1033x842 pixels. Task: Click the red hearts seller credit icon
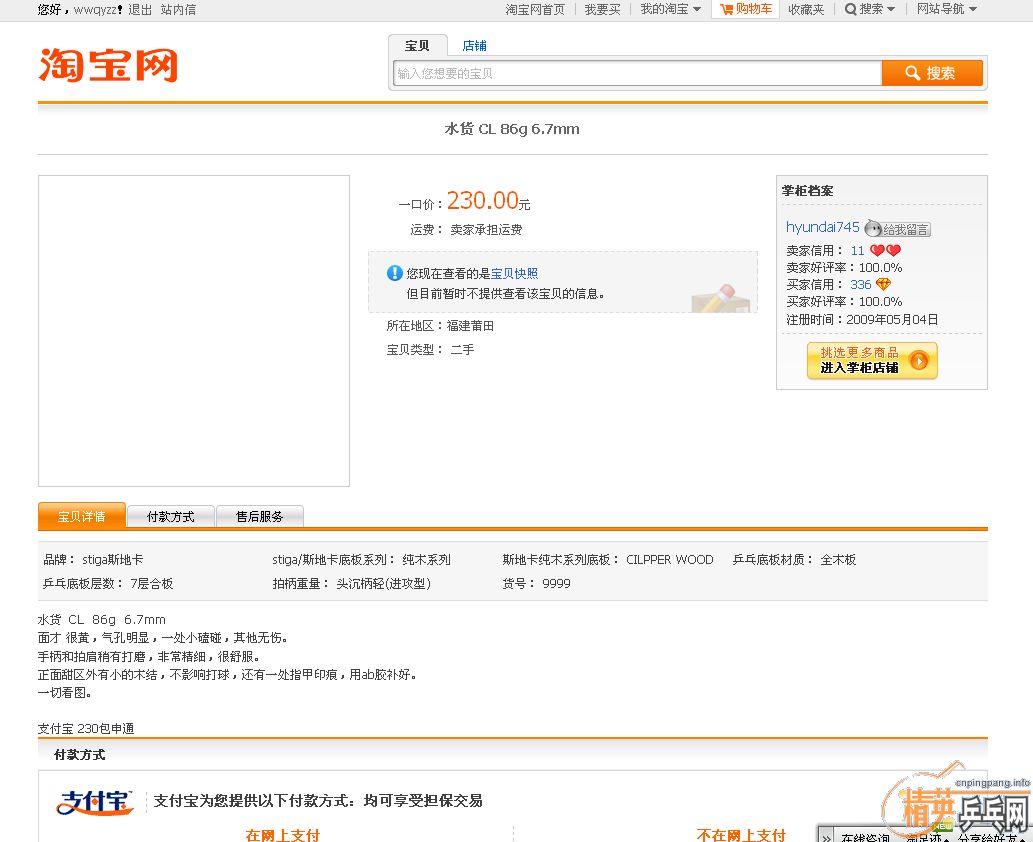click(x=885, y=251)
